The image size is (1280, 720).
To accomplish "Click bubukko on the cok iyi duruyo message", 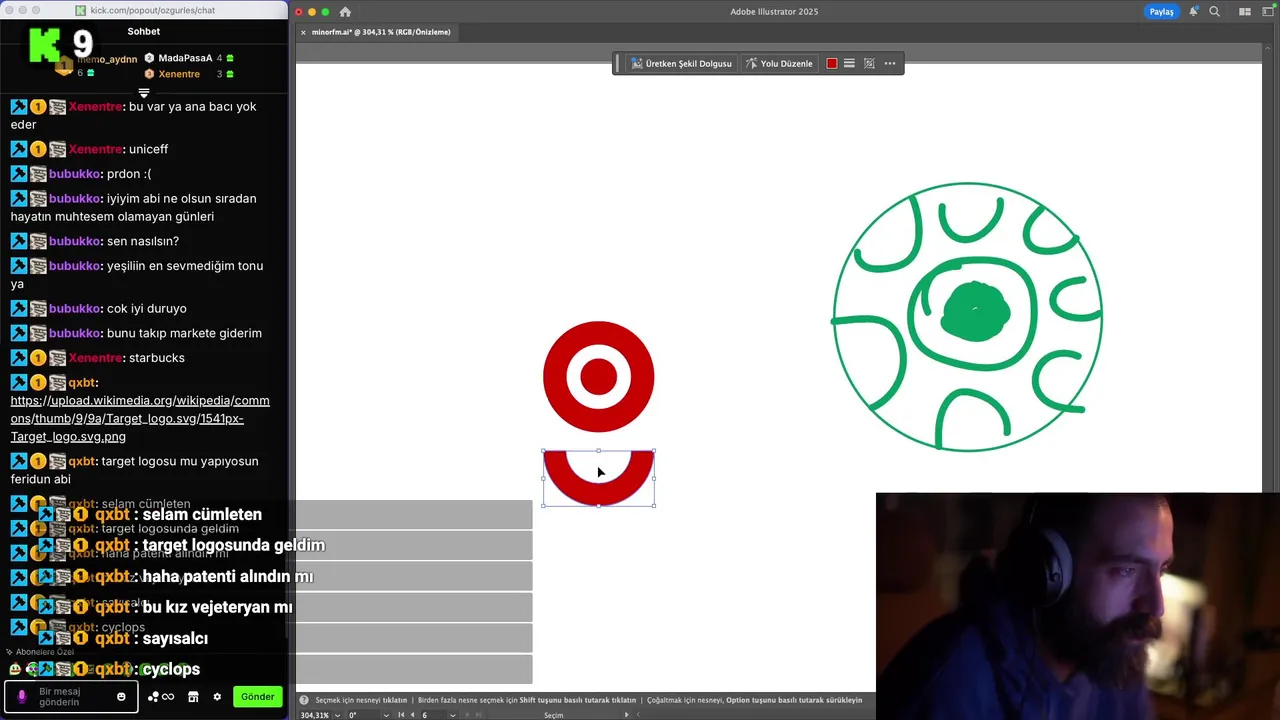I will tap(75, 309).
